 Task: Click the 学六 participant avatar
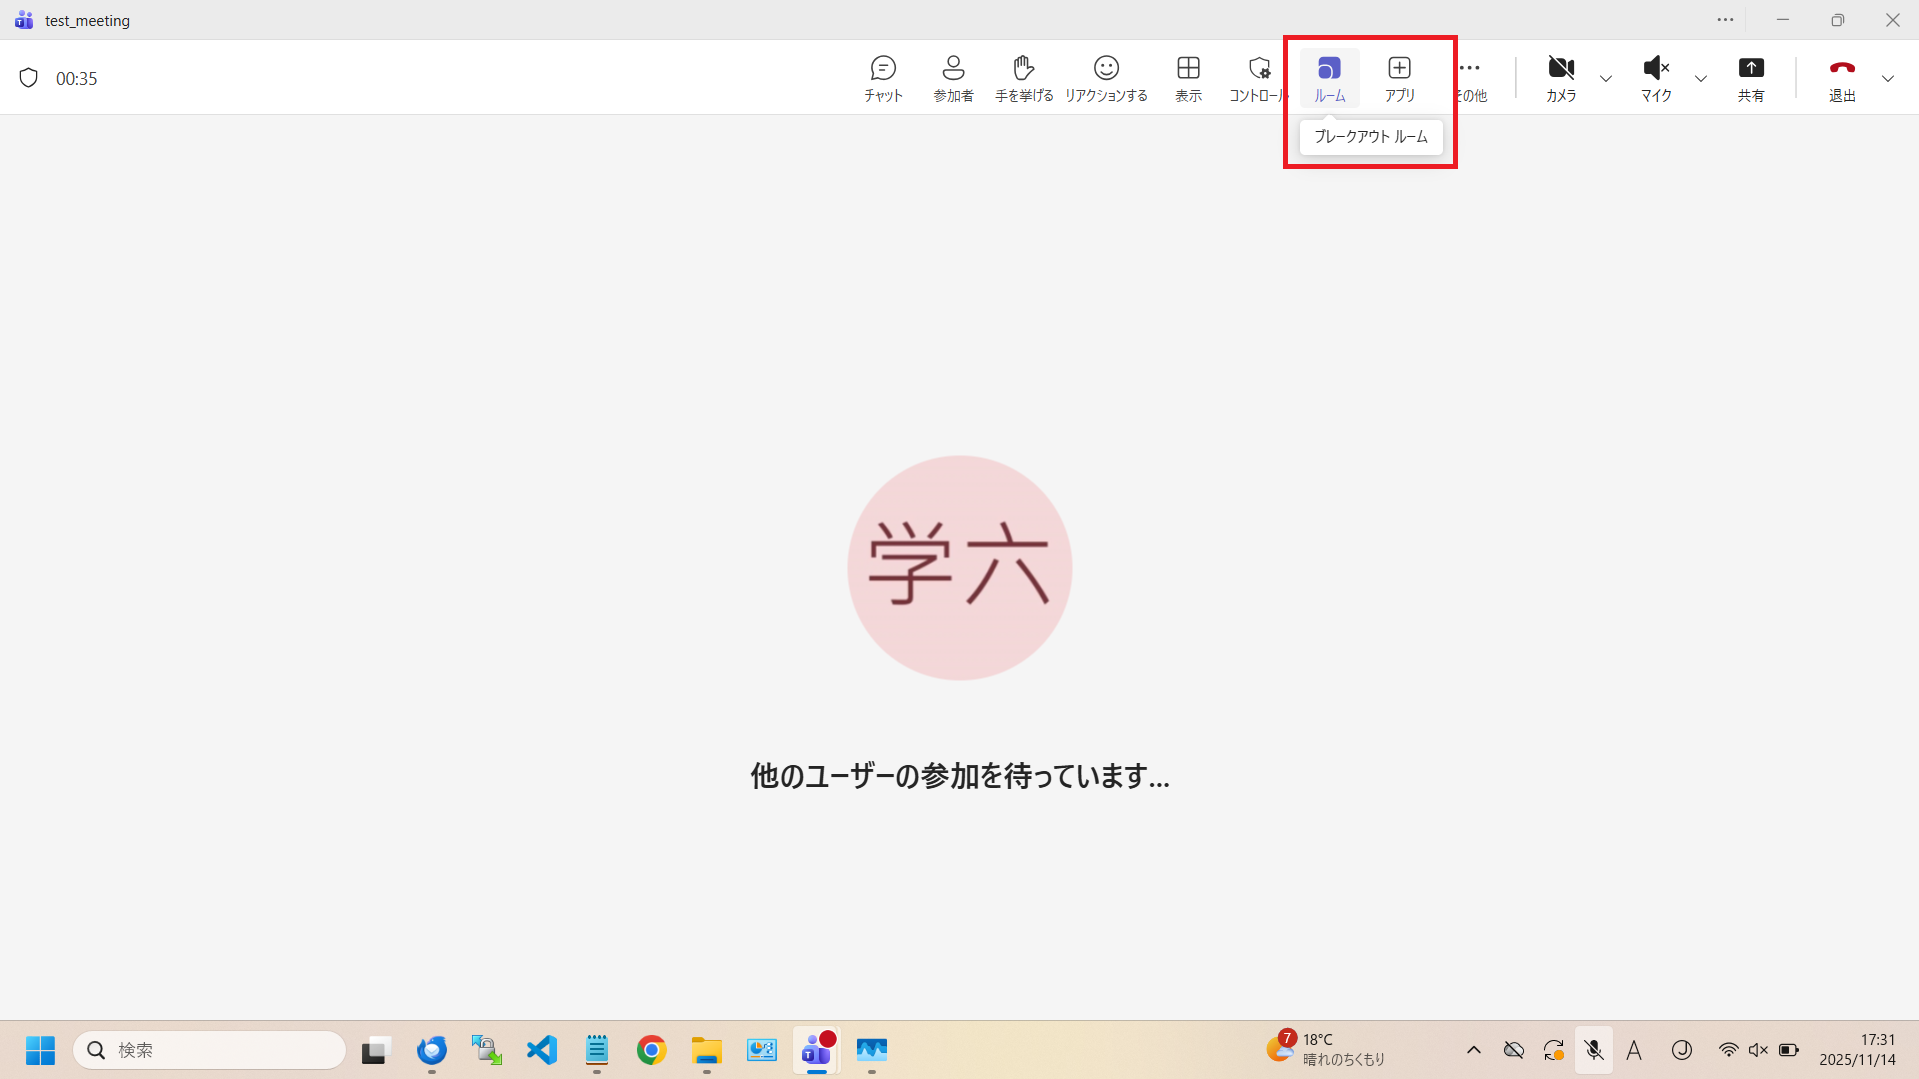959,568
